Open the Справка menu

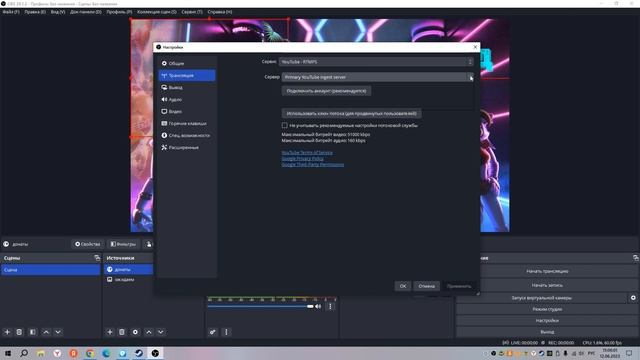[220, 12]
